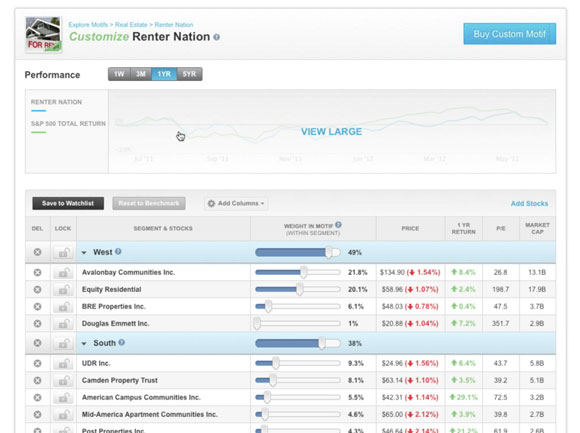Open the Add Columns dropdown

236,203
